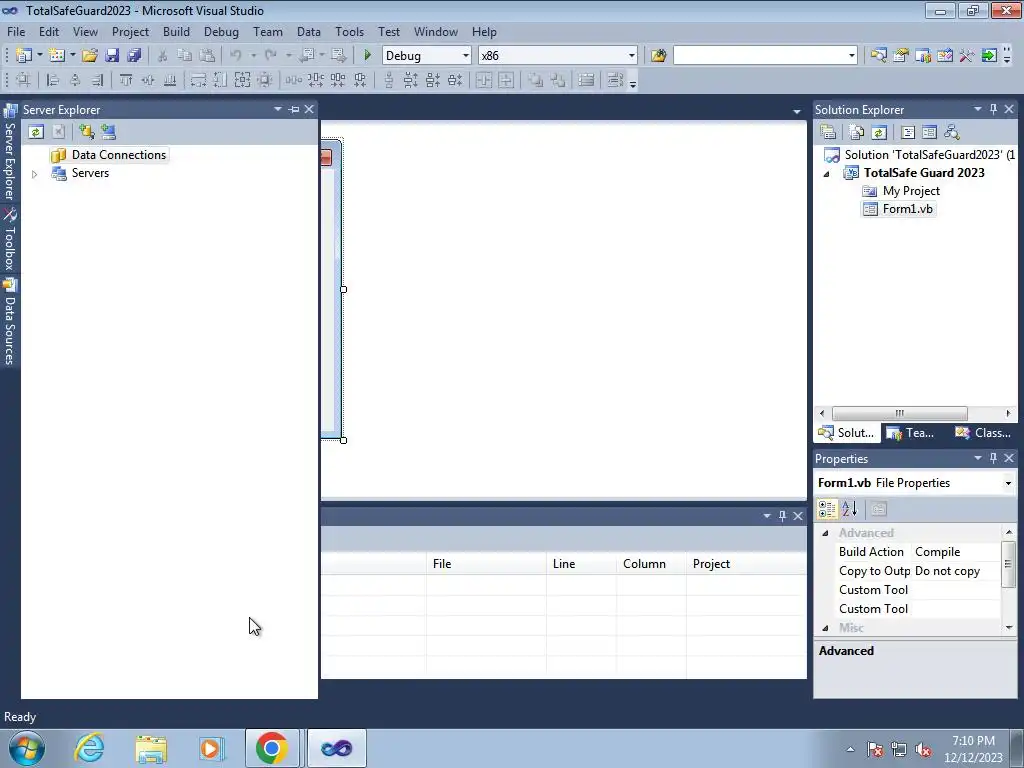
Task: Open Solution Explorer from the toolbar icon
Action: click(878, 56)
